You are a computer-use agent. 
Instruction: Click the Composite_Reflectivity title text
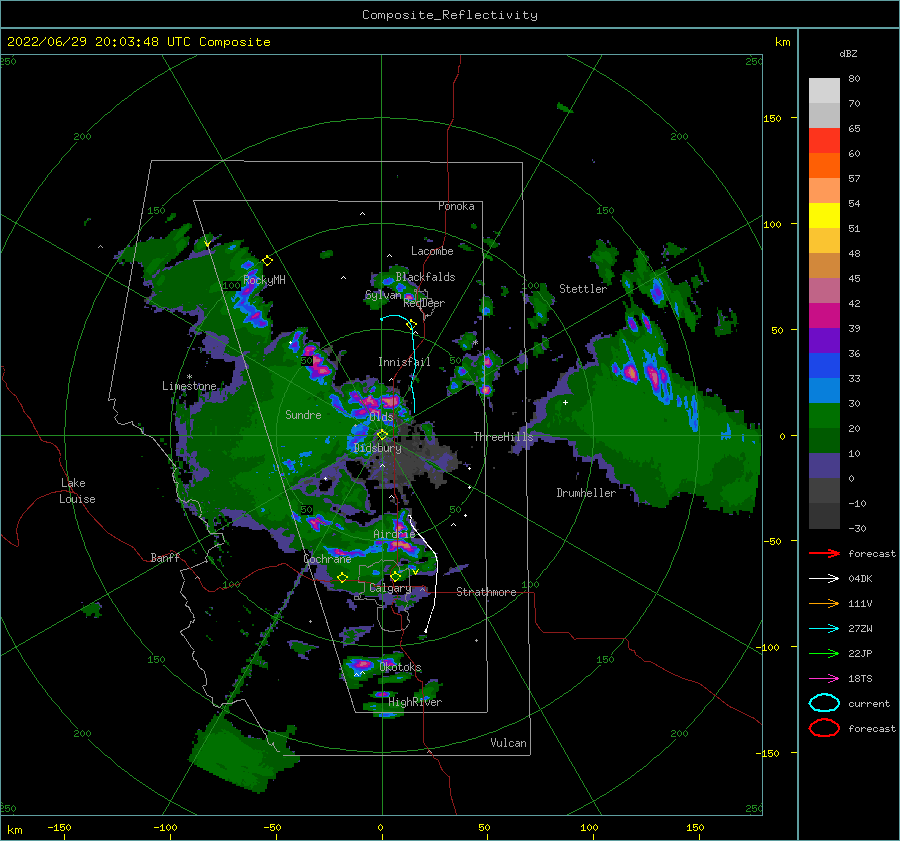click(x=450, y=15)
